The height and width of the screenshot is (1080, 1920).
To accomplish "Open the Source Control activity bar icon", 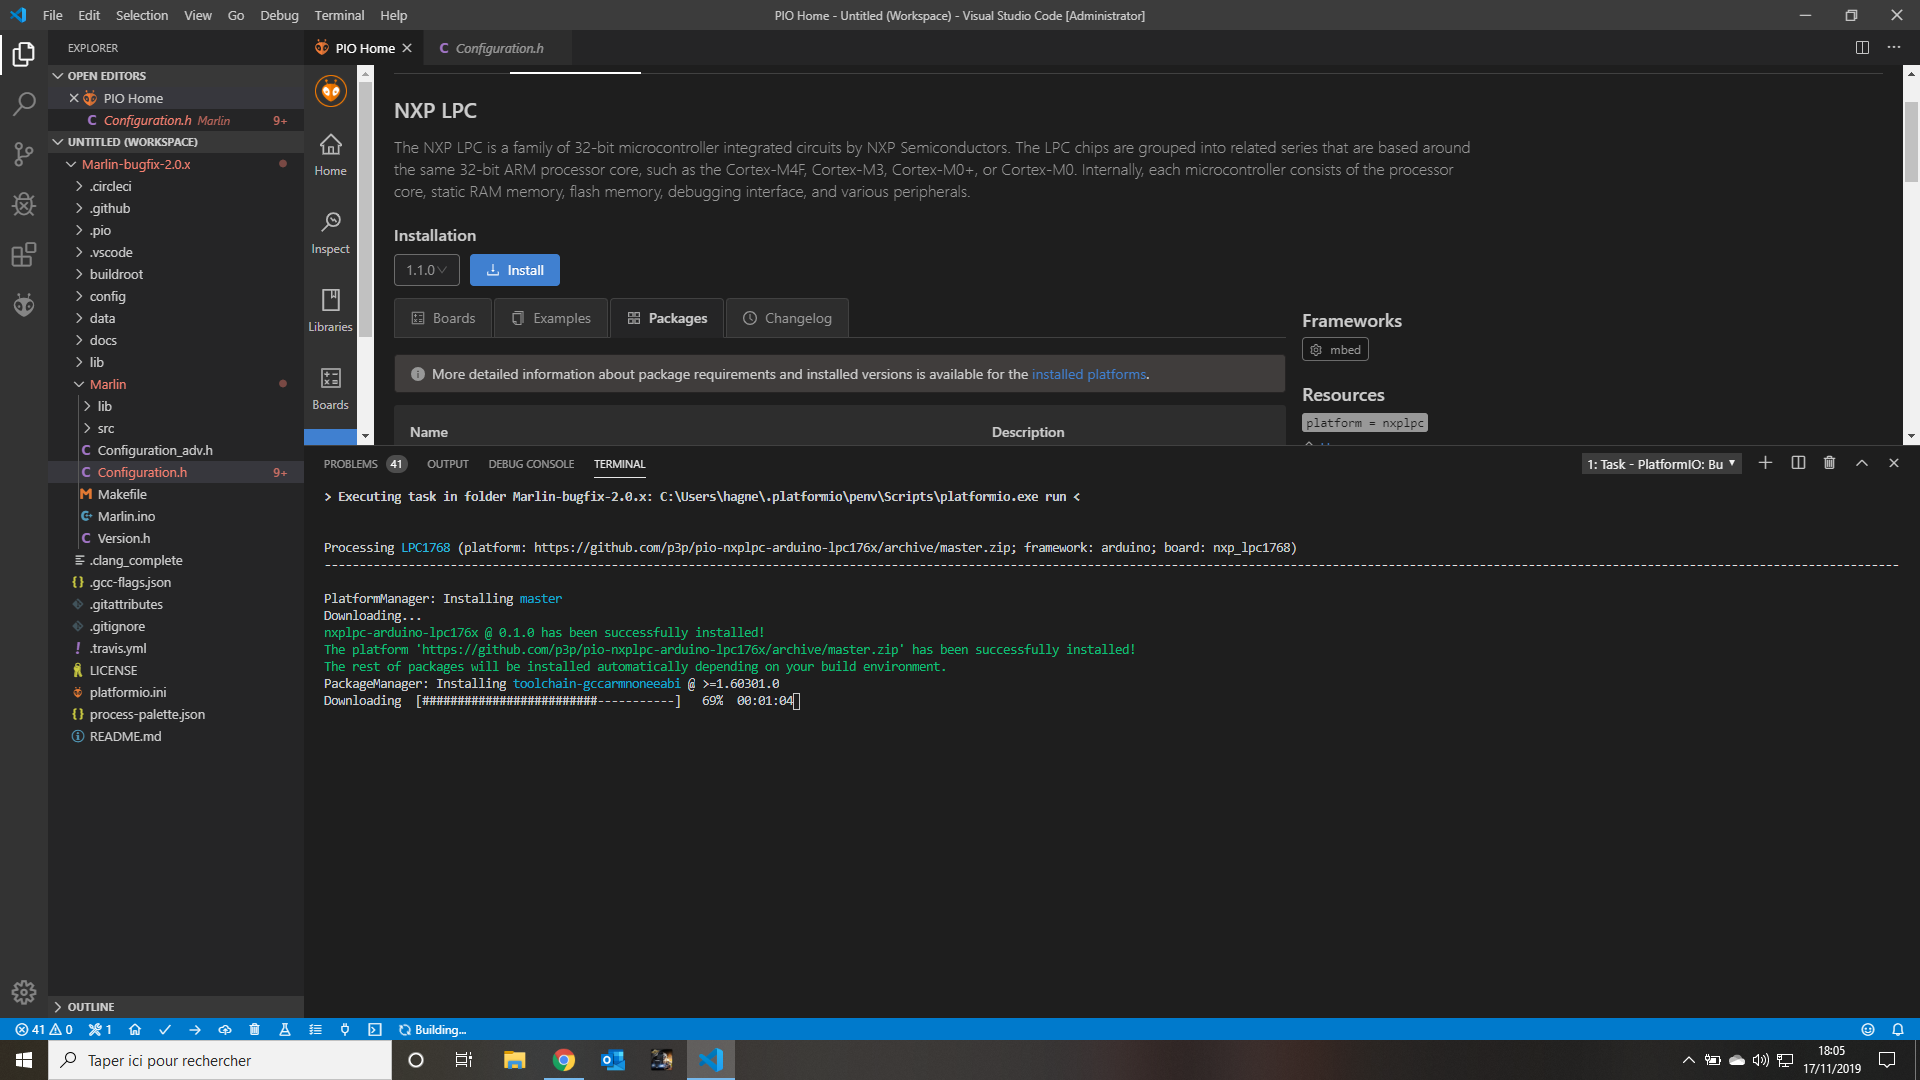I will (24, 154).
